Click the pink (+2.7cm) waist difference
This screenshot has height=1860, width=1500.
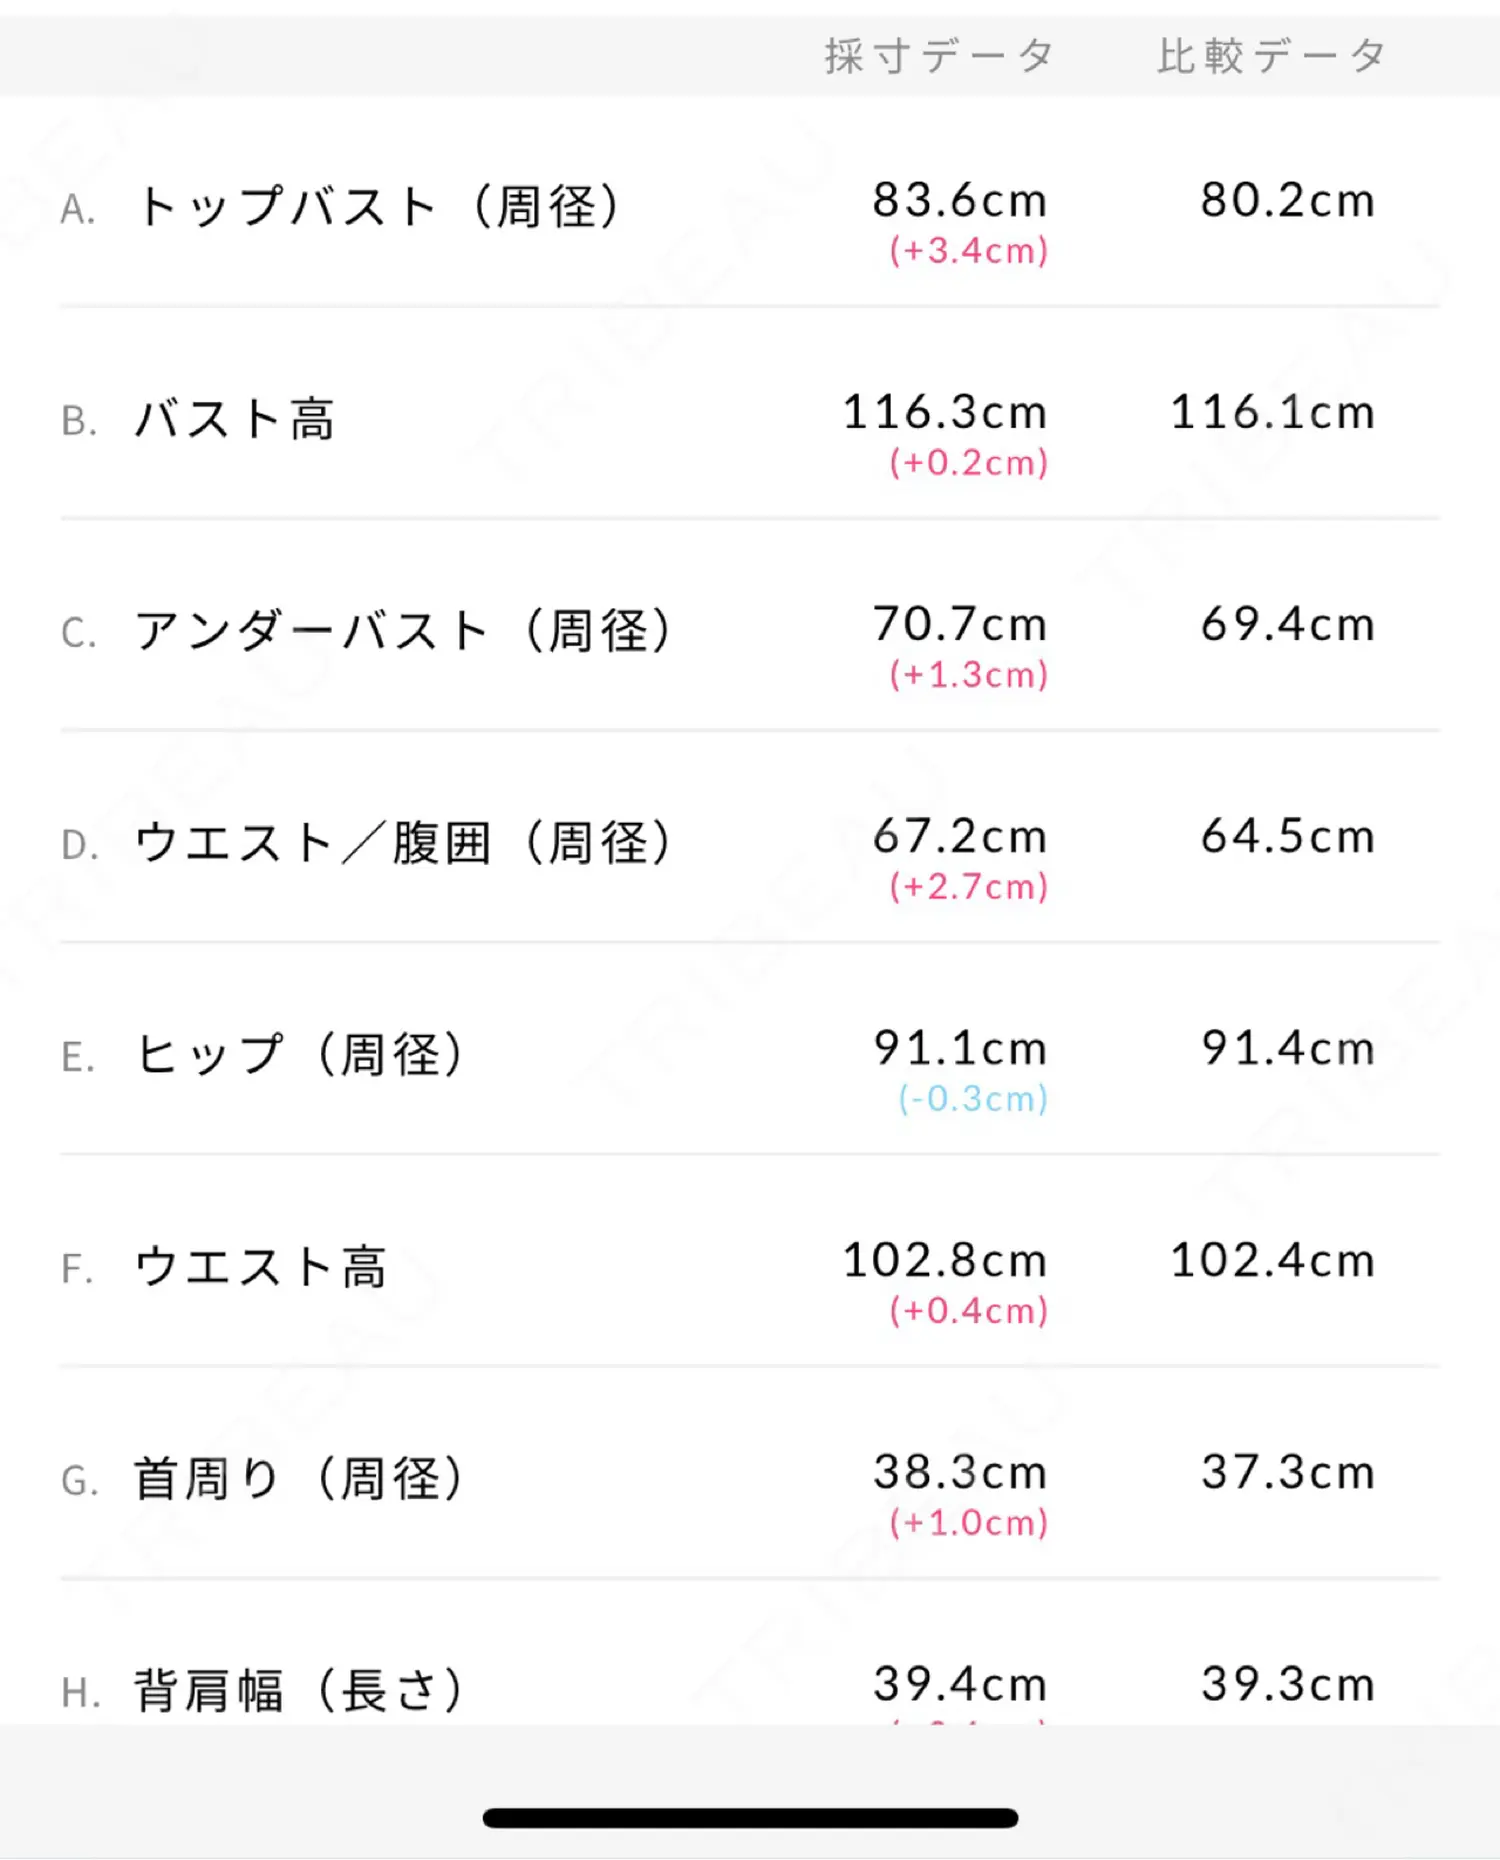pyautogui.click(x=968, y=886)
